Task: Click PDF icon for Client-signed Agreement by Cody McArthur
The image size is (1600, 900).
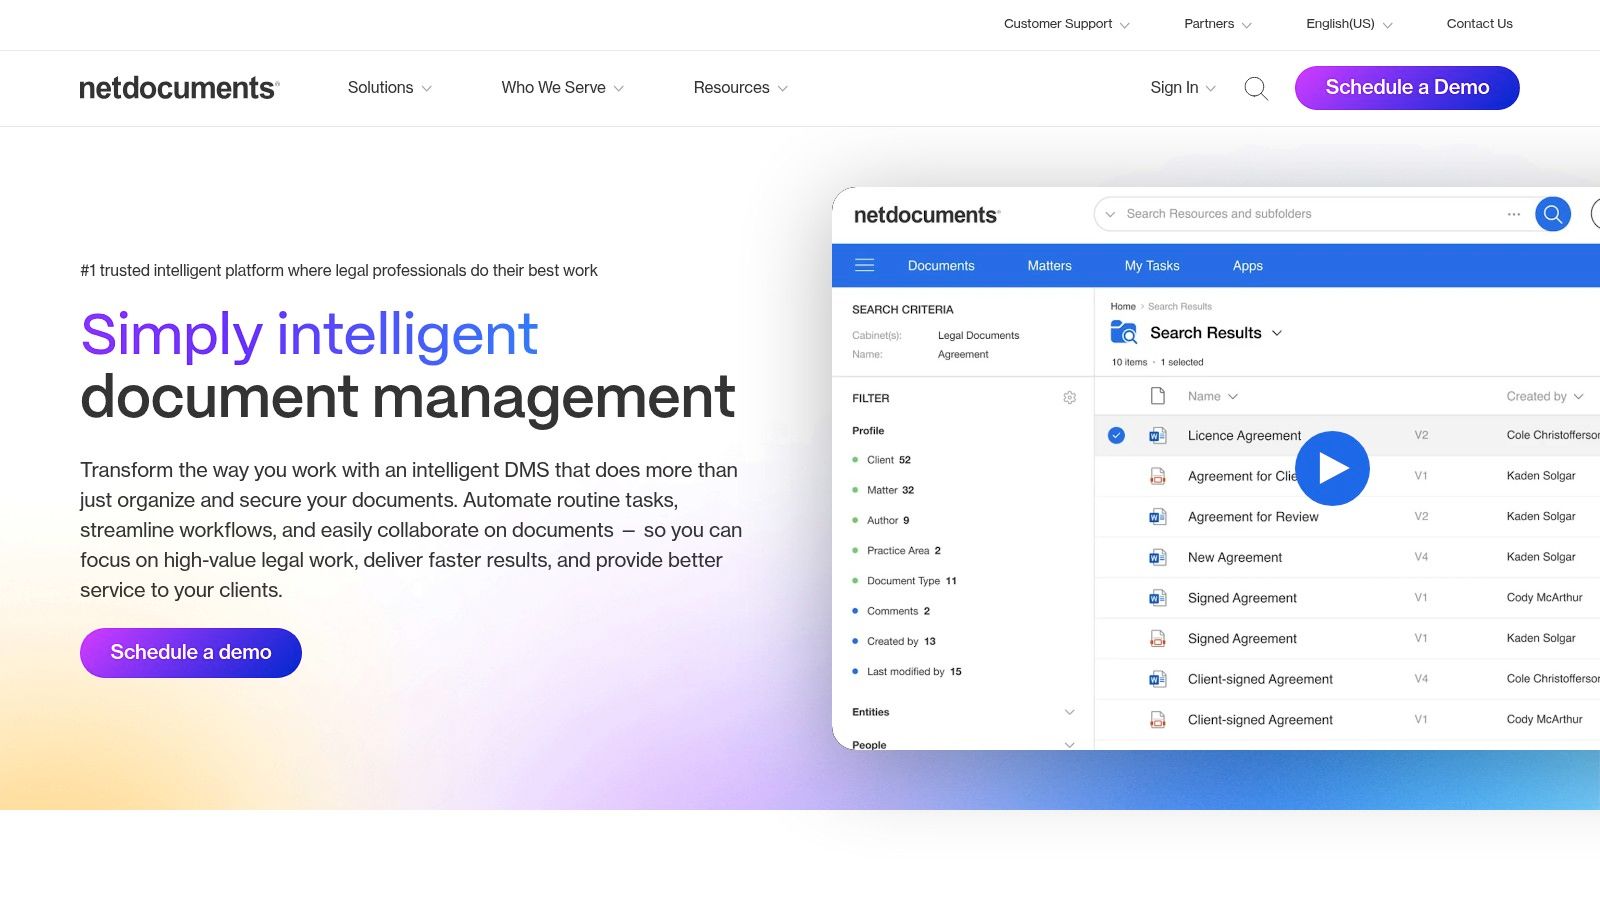Action: click(x=1157, y=719)
